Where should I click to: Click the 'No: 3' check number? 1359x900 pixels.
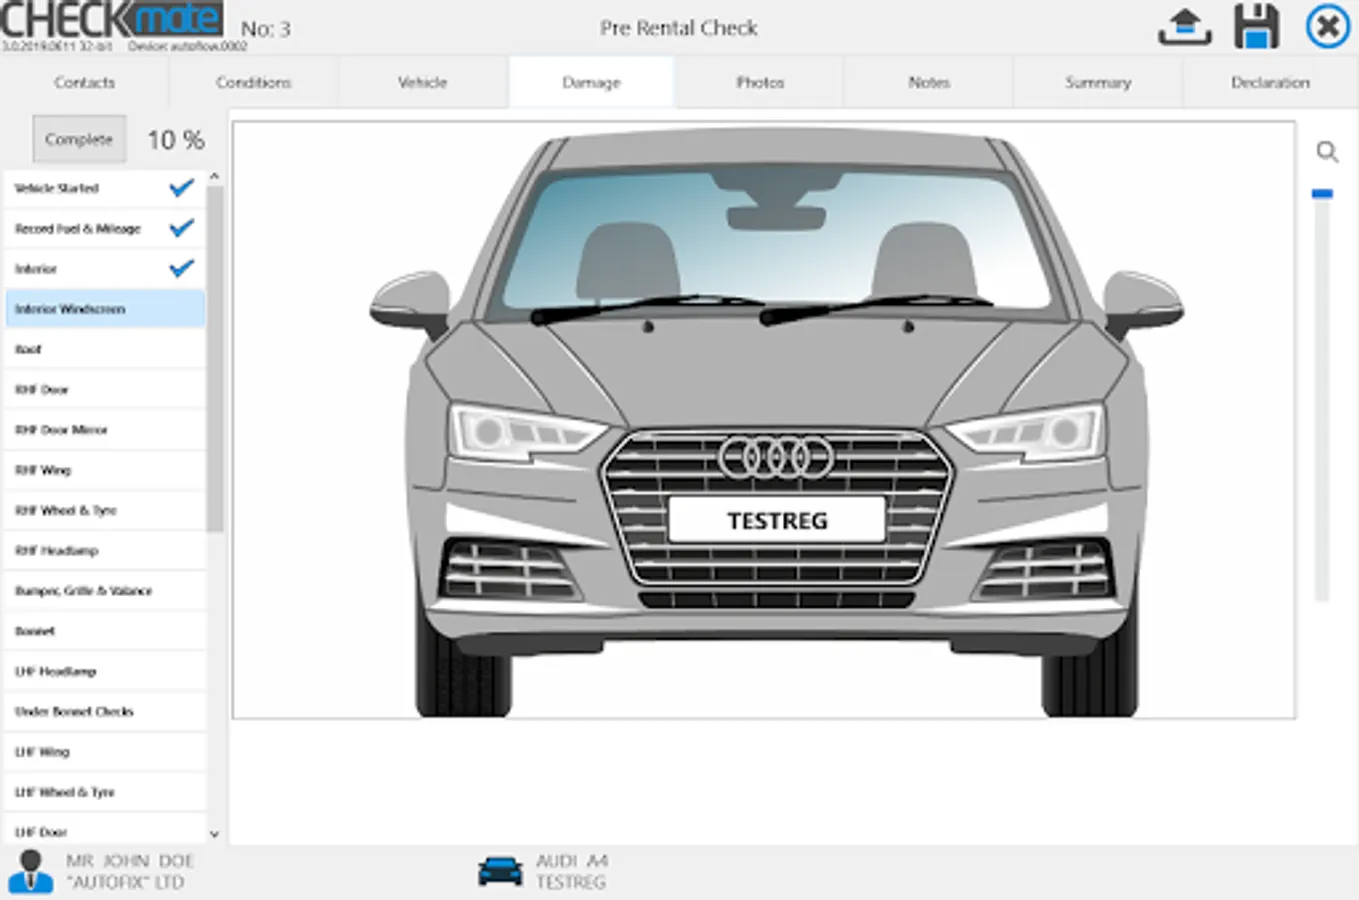(266, 29)
